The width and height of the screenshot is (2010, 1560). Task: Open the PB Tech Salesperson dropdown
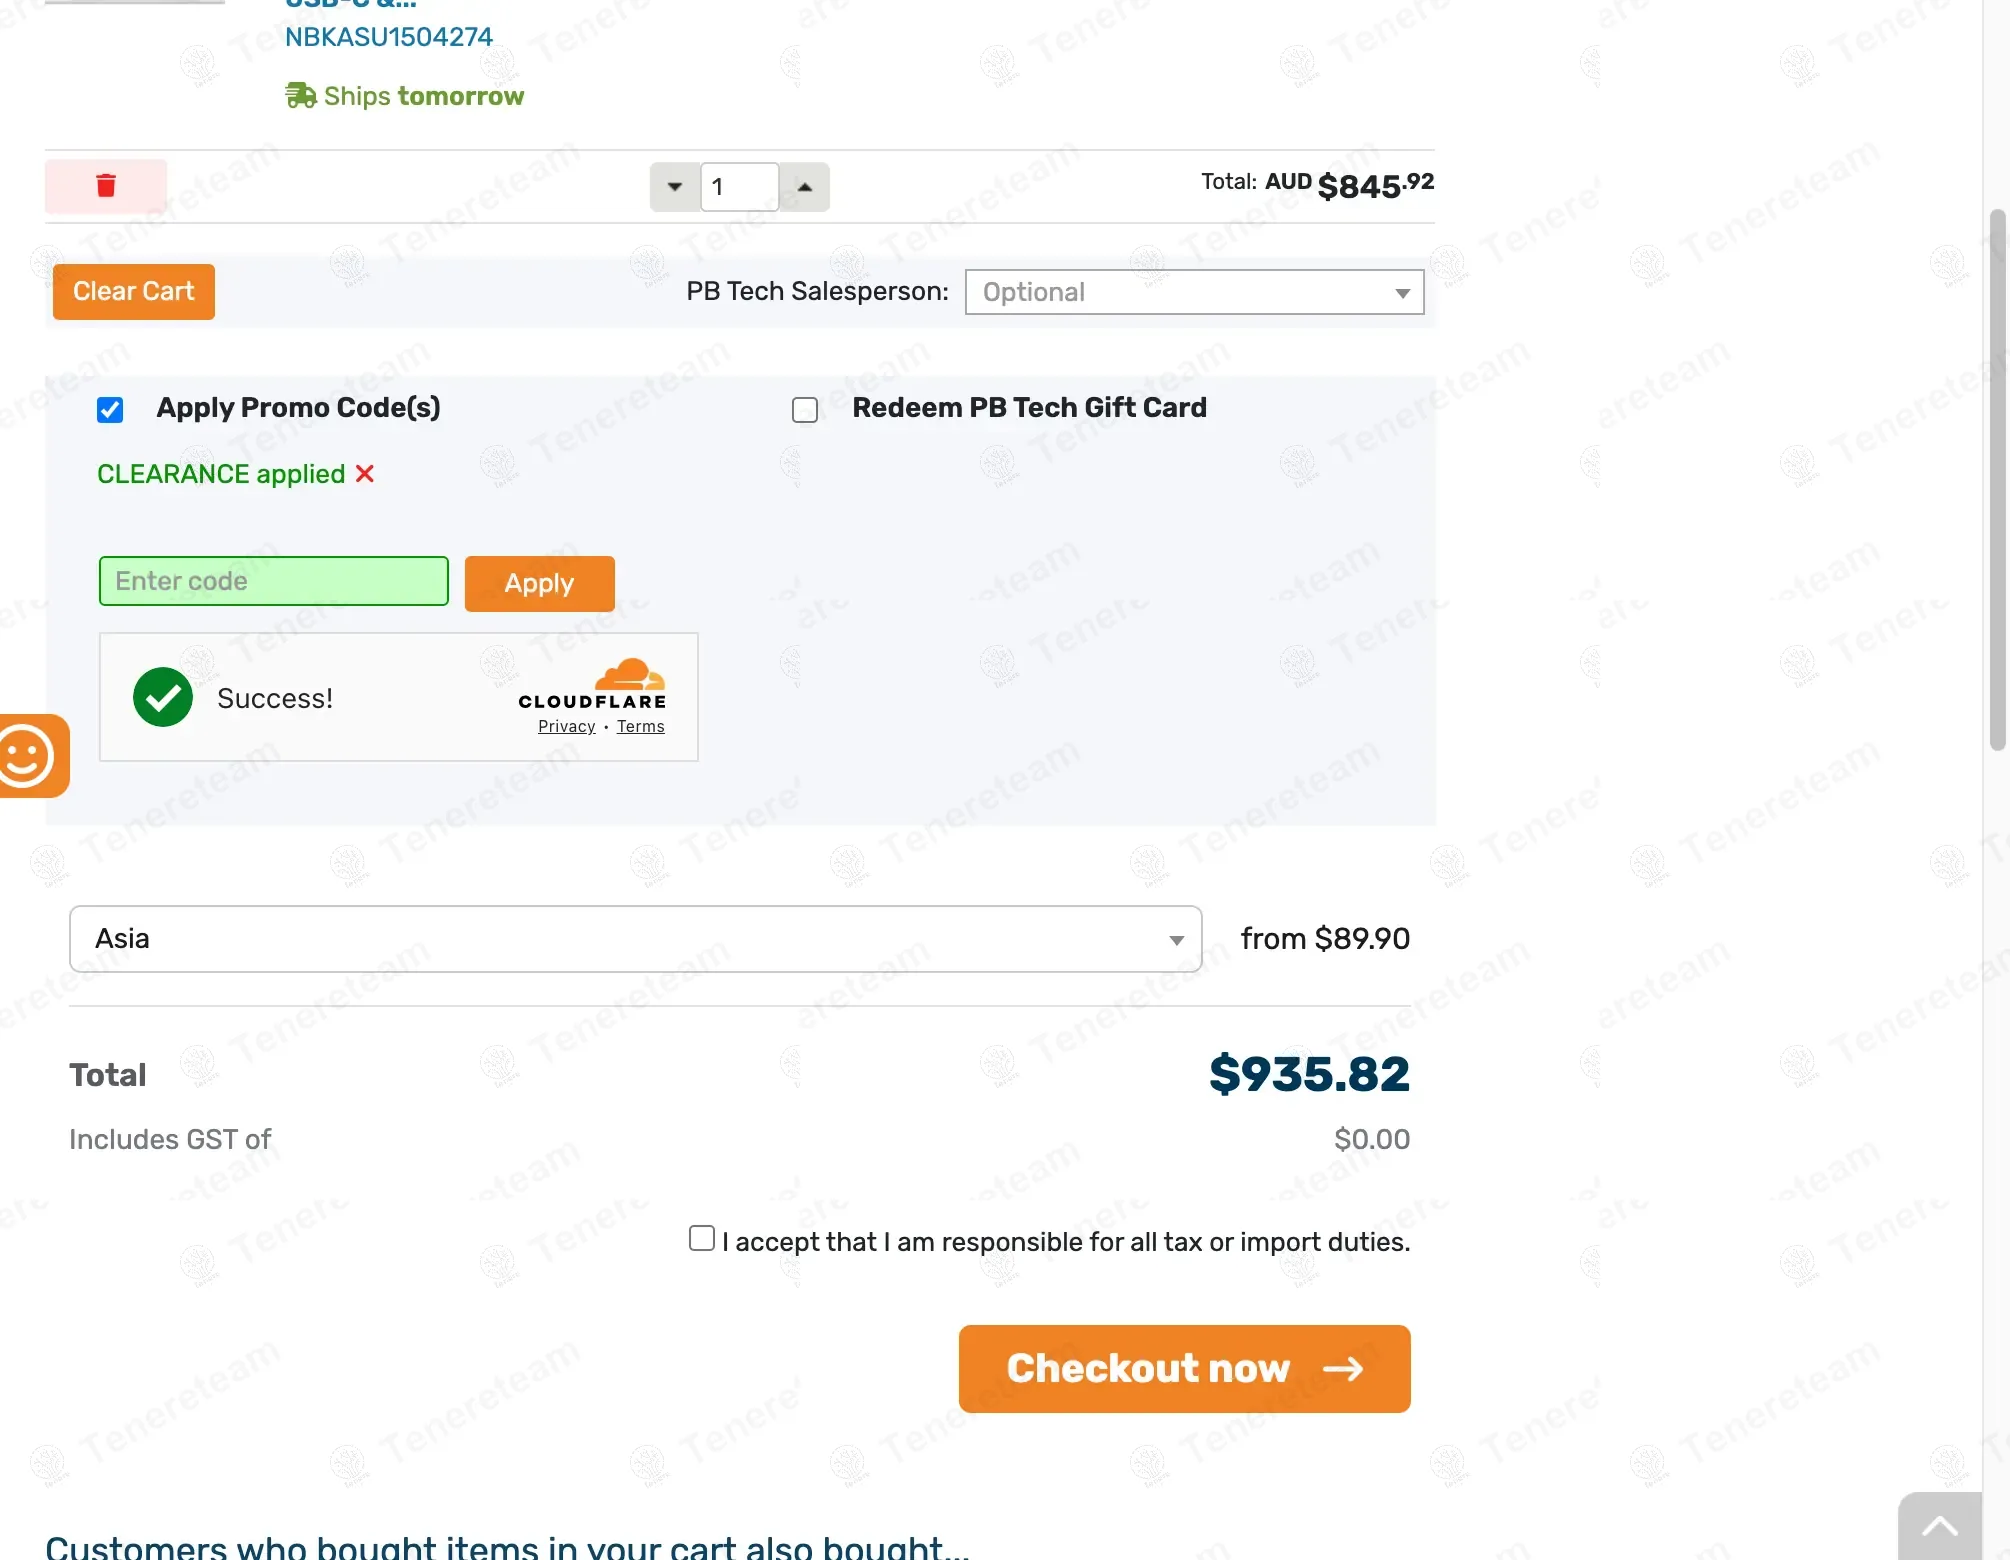(1194, 292)
